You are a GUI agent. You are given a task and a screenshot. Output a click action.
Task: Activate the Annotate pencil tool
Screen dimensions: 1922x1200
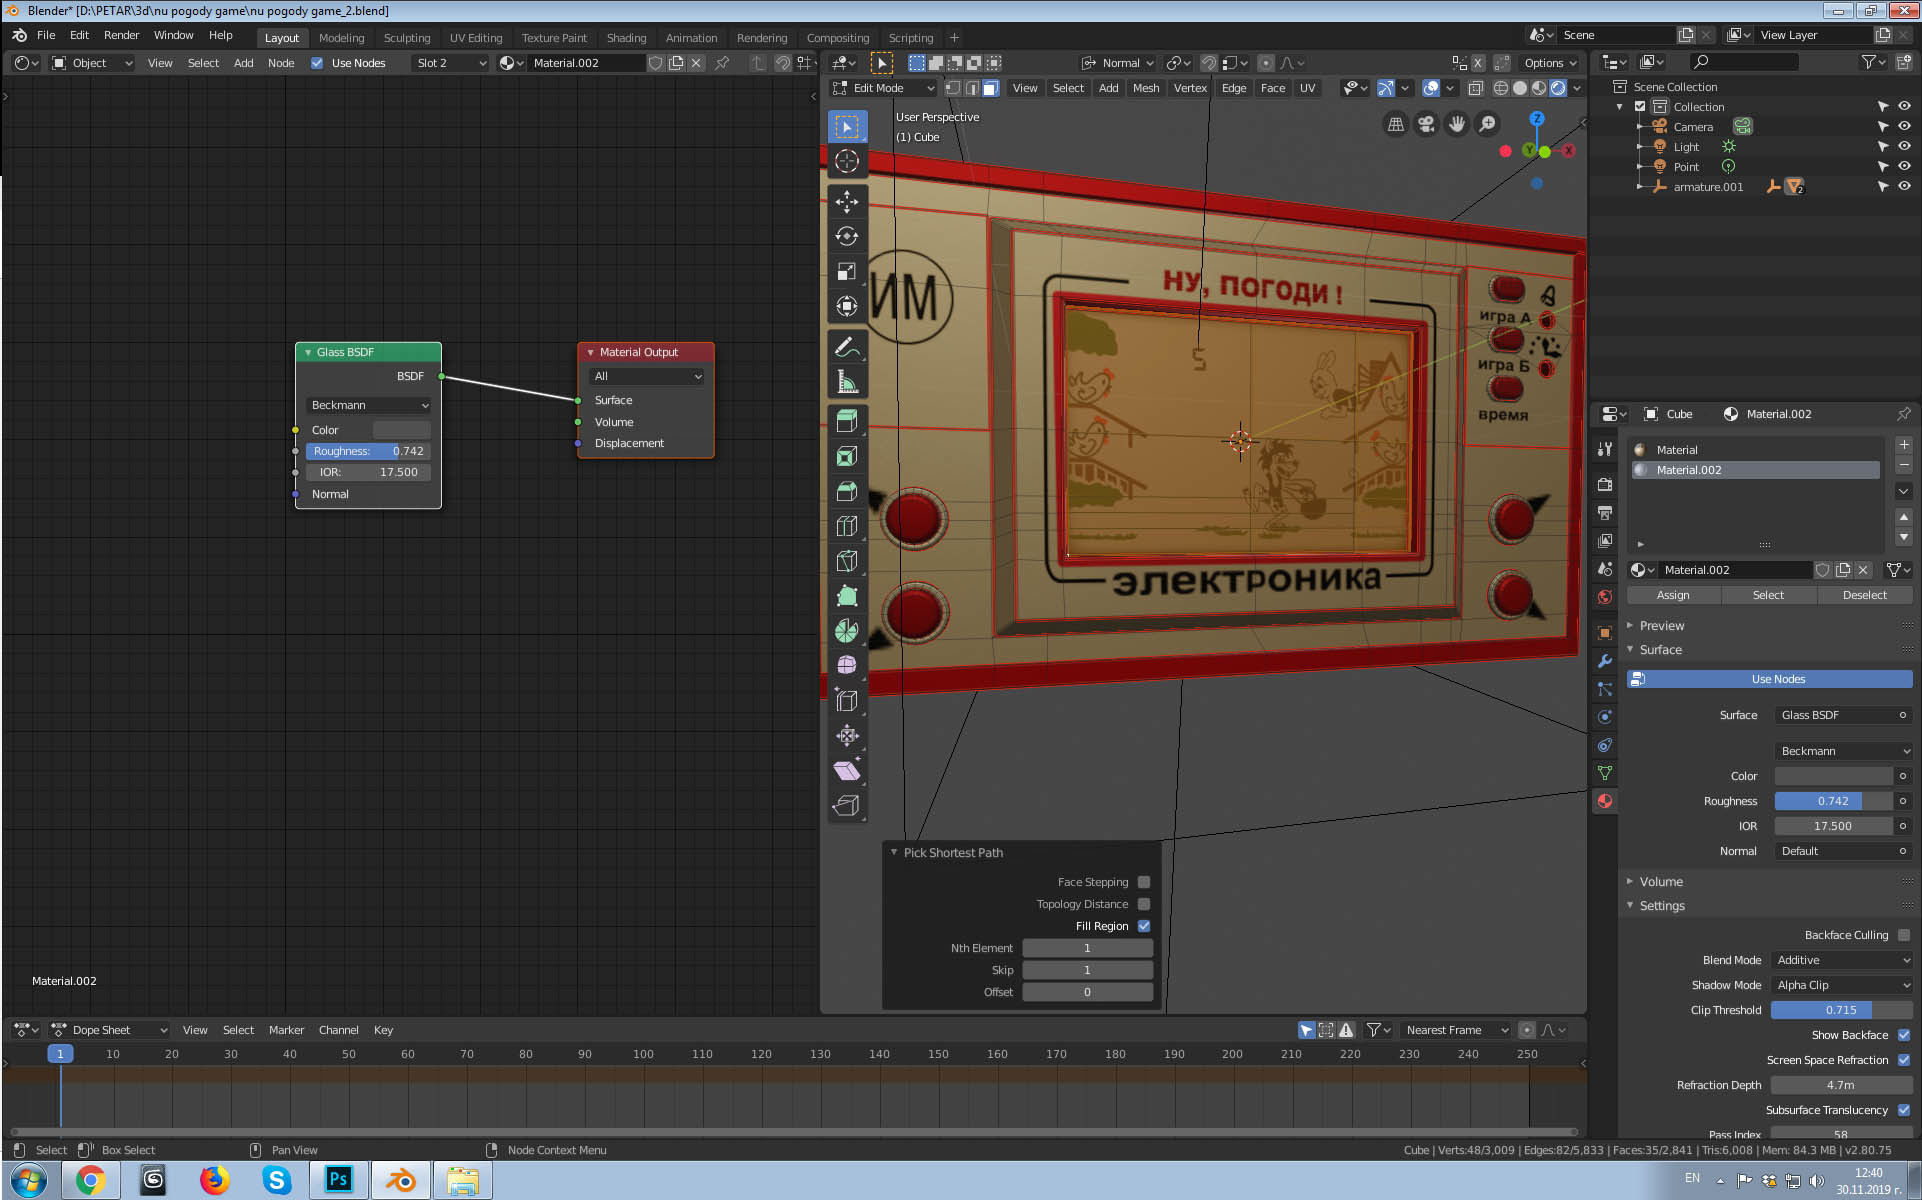(847, 347)
